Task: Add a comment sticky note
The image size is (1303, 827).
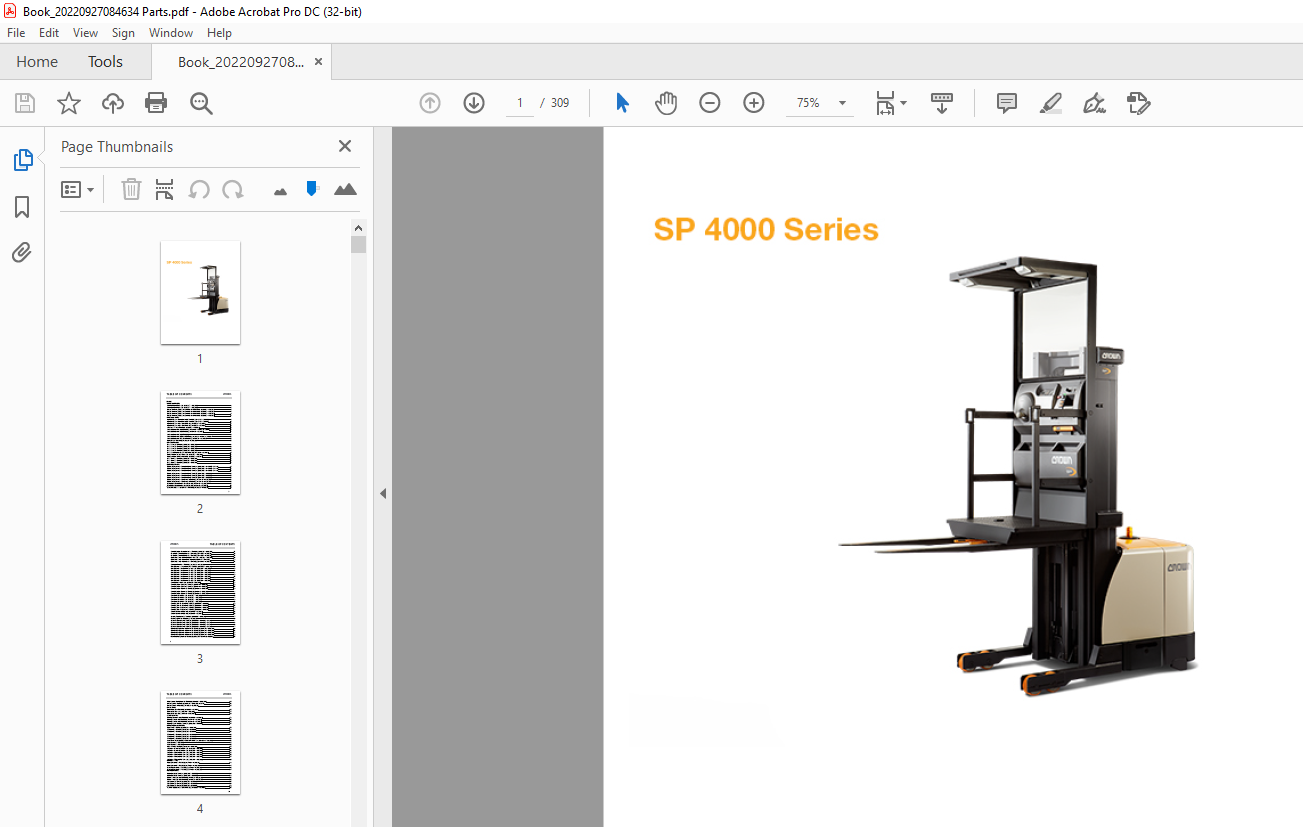Action: click(x=1007, y=103)
